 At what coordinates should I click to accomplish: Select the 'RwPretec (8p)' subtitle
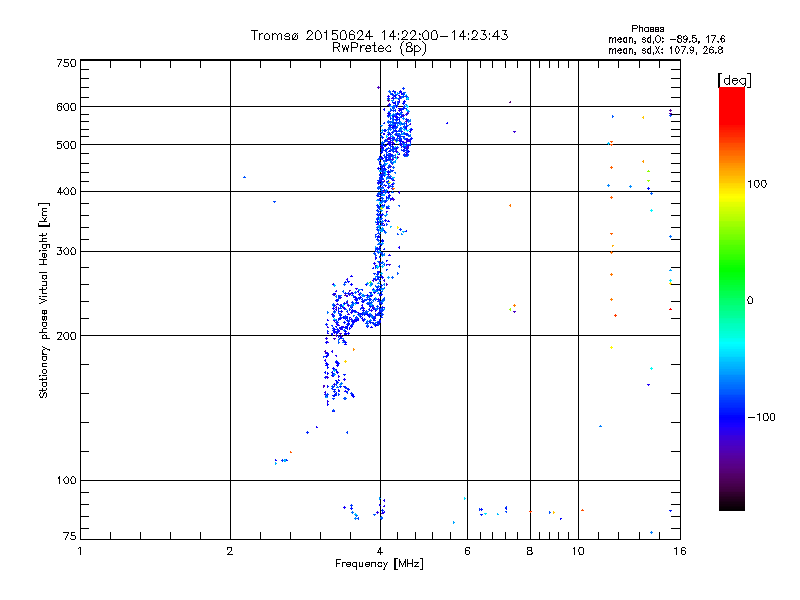coord(379,48)
